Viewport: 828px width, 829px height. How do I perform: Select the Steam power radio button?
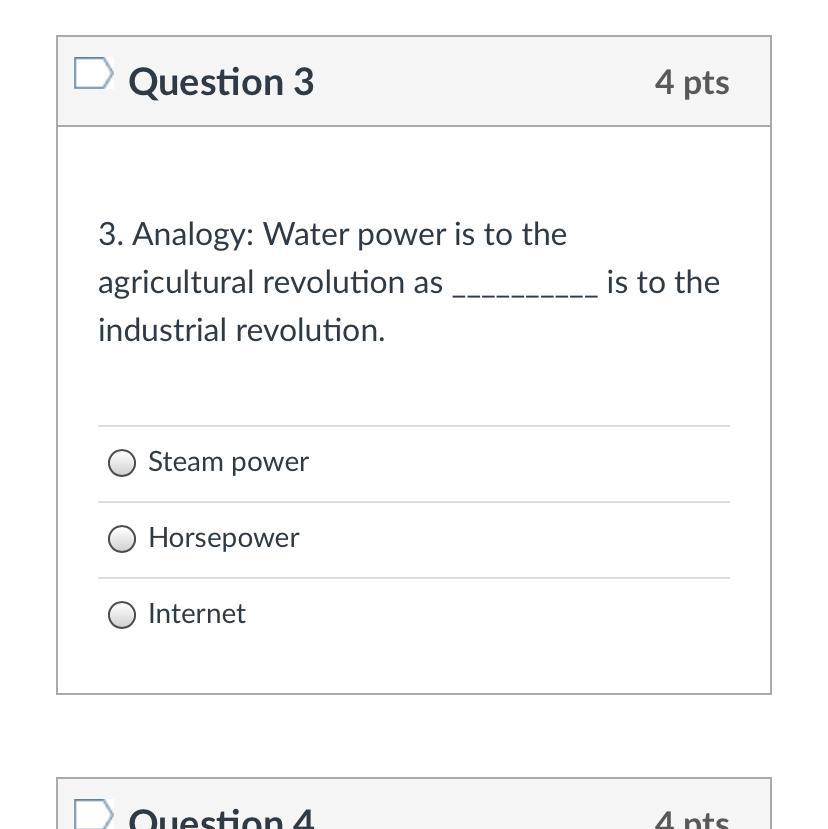pos(122,463)
